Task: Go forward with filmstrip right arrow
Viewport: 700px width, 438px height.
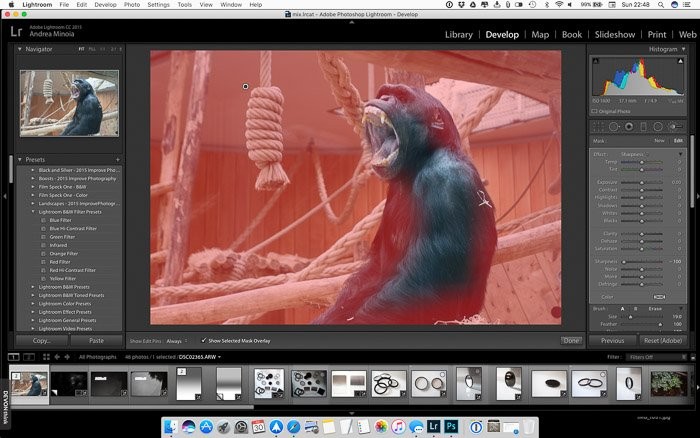Action: point(67,357)
